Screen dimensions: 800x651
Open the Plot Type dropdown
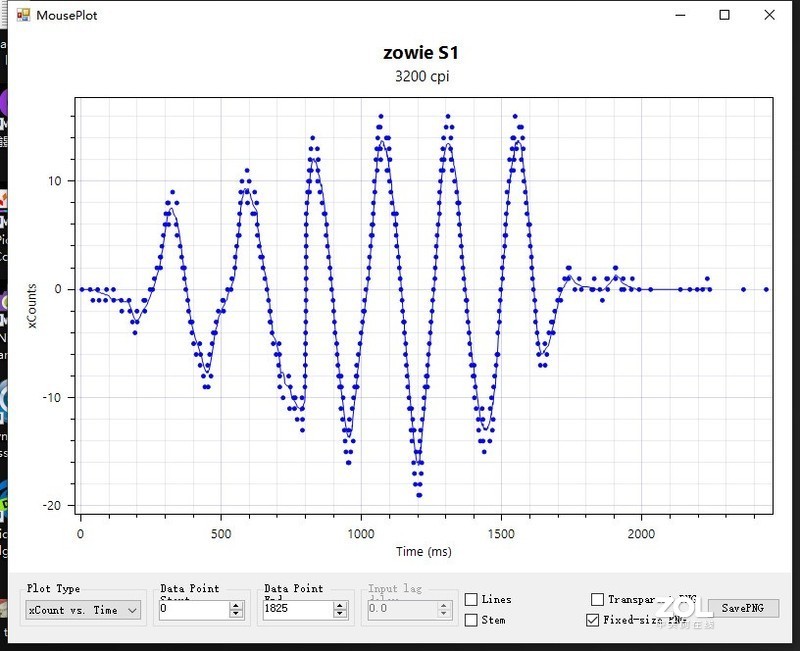[83, 610]
